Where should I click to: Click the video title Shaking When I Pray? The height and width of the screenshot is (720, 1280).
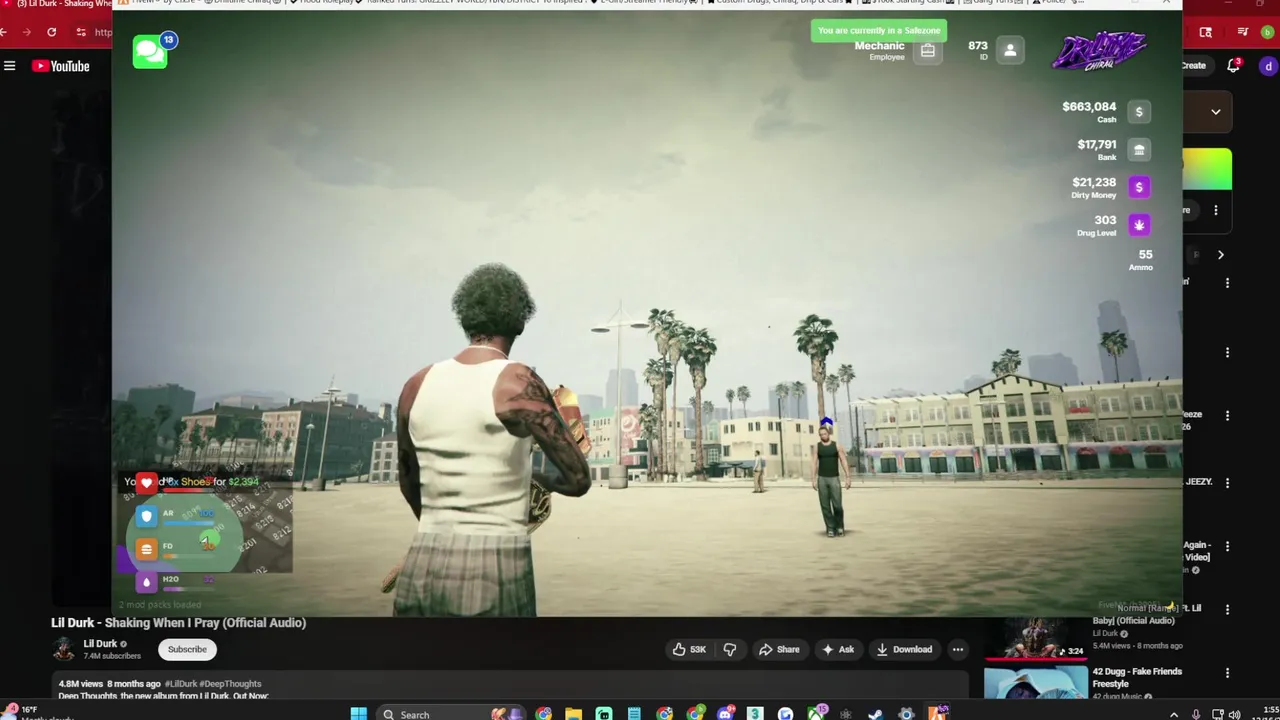178,623
